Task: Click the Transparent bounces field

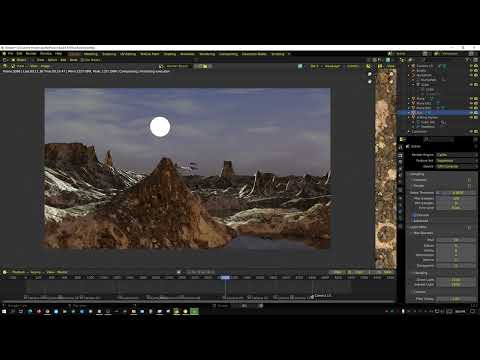Action: click(457, 266)
